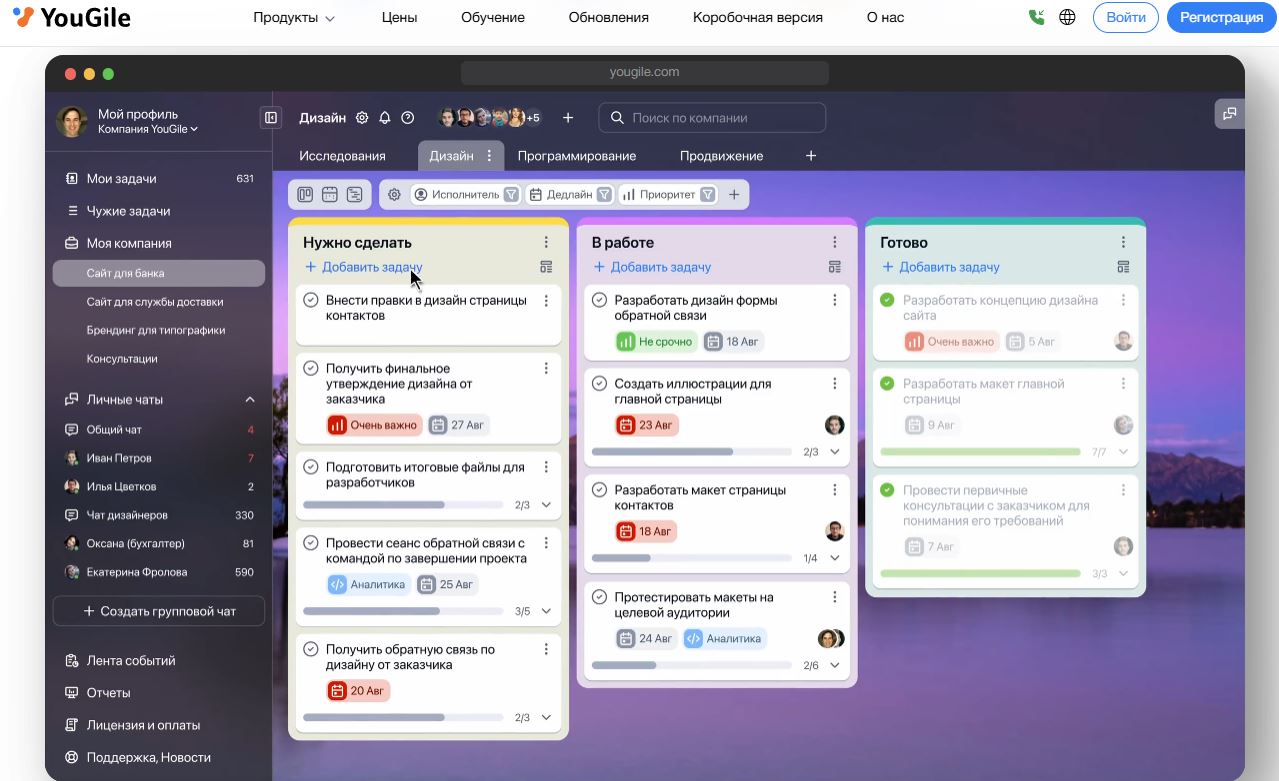Open Сайт для службы доставки project
The width and height of the screenshot is (1279, 781).
click(155, 301)
